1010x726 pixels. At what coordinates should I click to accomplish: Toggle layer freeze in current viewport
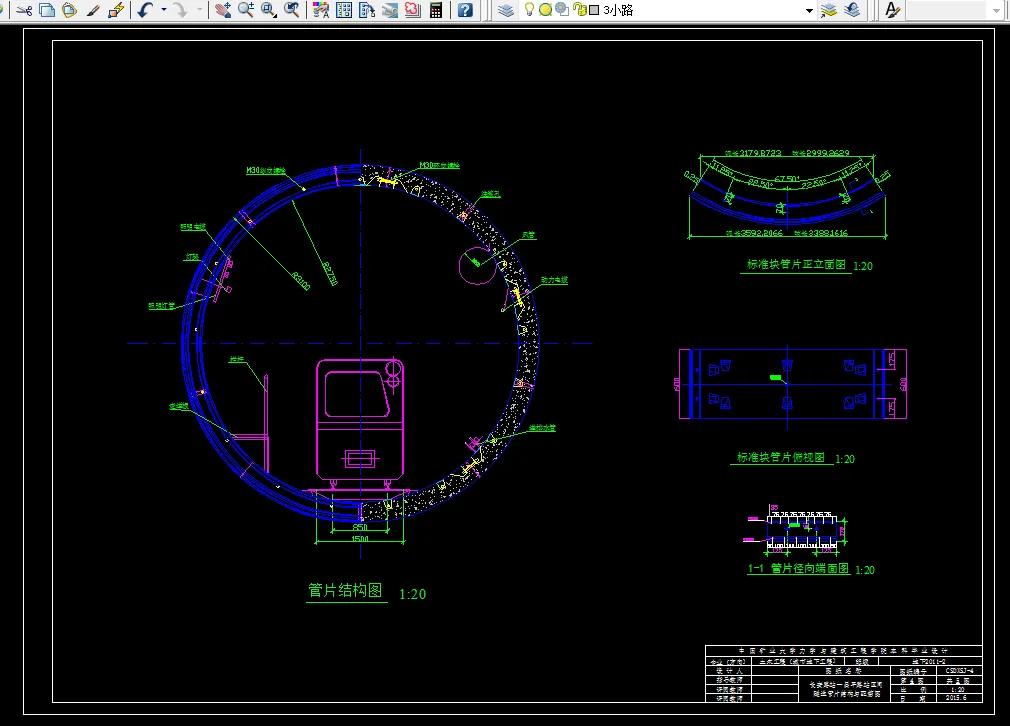coord(562,10)
